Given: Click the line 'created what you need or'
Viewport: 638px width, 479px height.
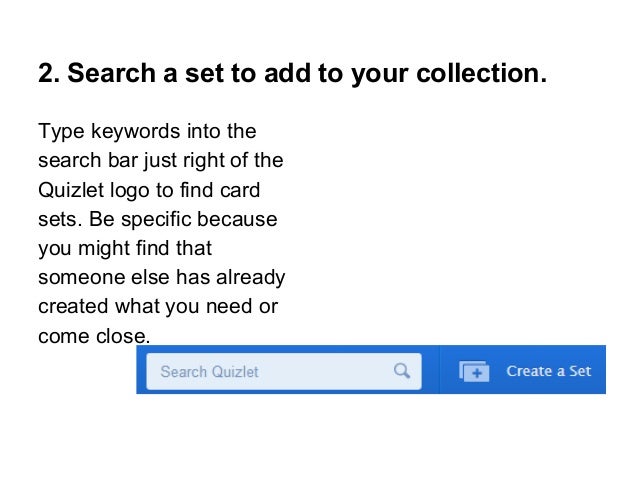Looking at the screenshot, I should pos(158,306).
